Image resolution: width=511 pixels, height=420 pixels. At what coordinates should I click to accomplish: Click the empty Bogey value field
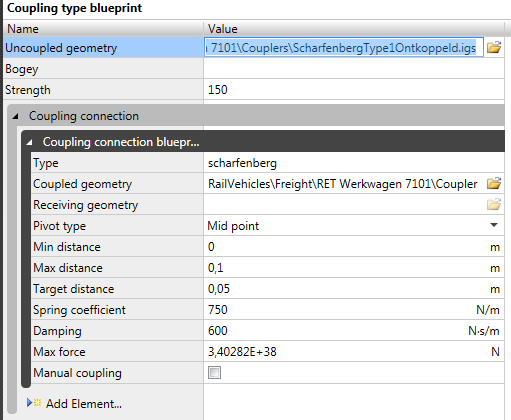(354, 69)
